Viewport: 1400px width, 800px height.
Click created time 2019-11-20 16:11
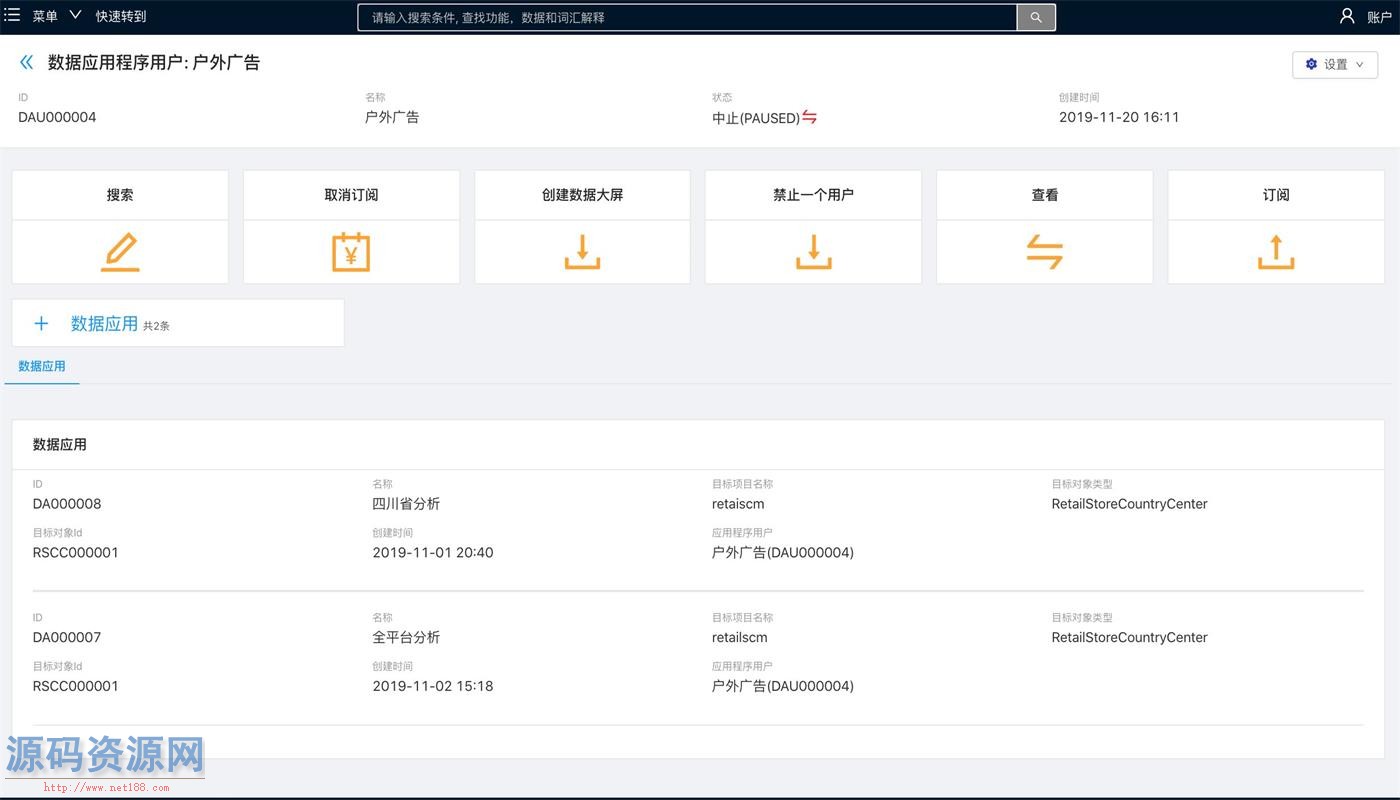click(x=1119, y=117)
